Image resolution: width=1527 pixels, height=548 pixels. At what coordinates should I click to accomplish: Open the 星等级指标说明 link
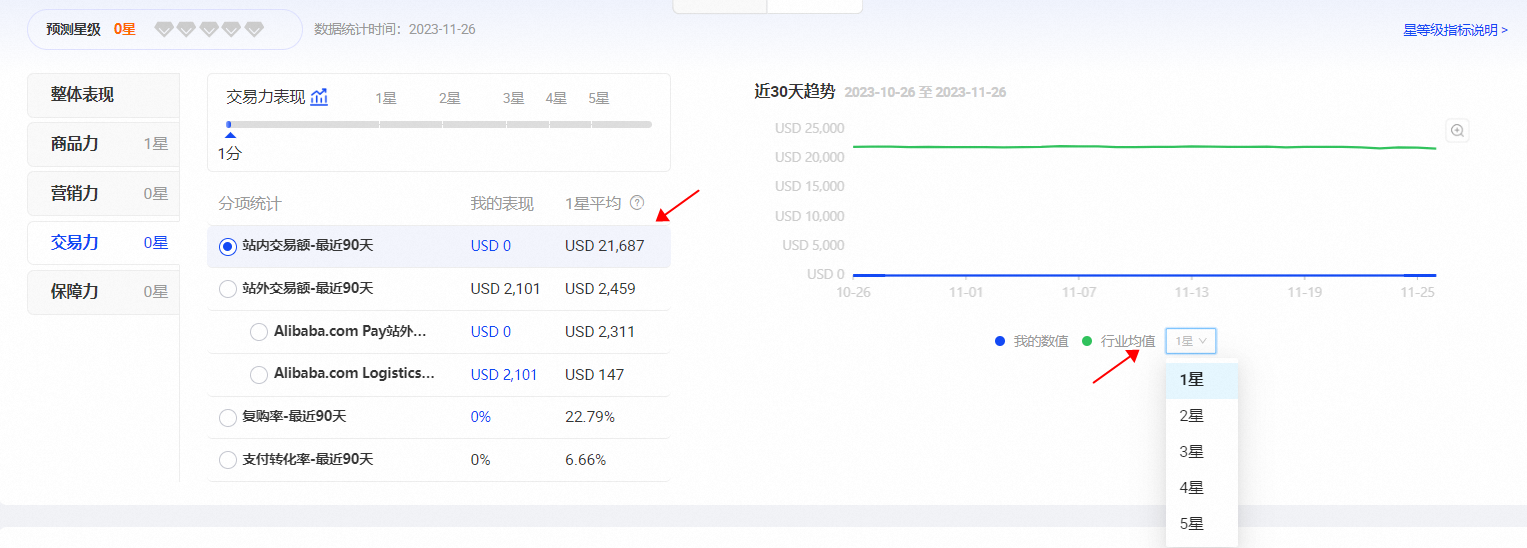1454,30
